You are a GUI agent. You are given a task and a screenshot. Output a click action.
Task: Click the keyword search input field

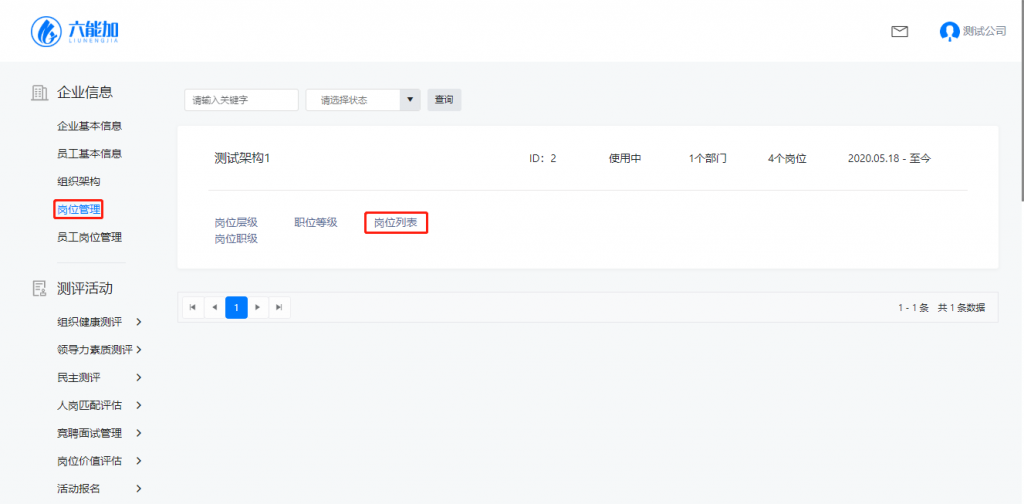click(241, 100)
